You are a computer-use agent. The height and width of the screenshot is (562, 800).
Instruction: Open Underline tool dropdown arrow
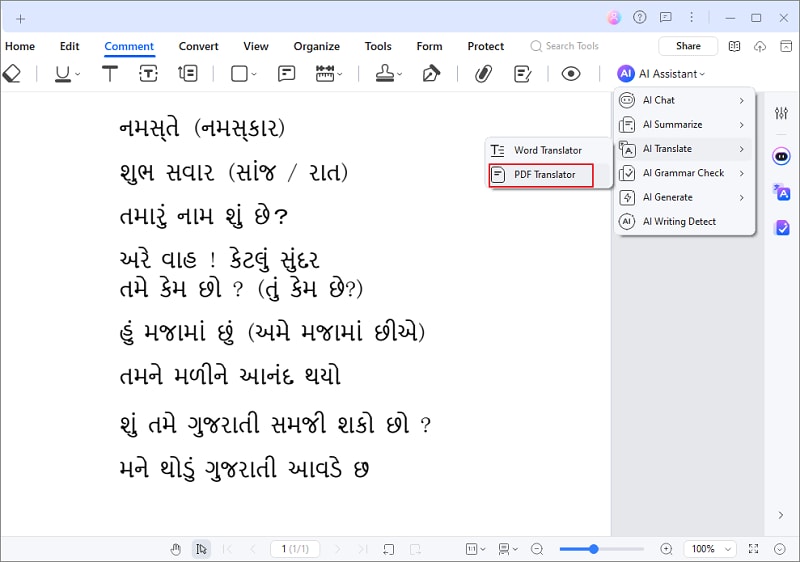pyautogui.click(x=78, y=74)
